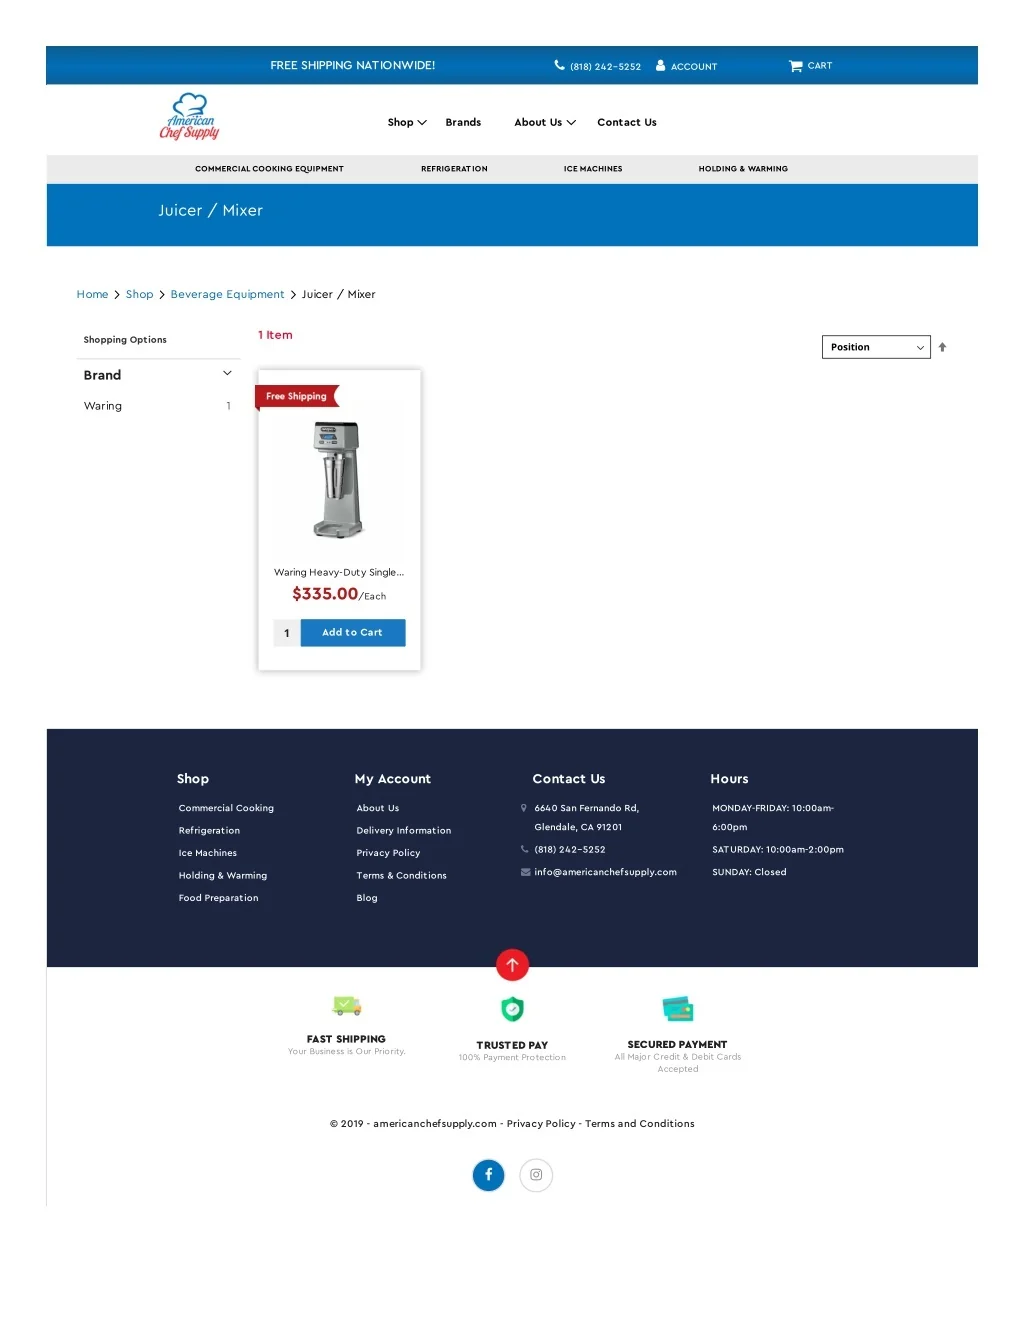This screenshot has height=1325, width=1024.
Task: Open Delivery Information footer link
Action: [403, 831]
